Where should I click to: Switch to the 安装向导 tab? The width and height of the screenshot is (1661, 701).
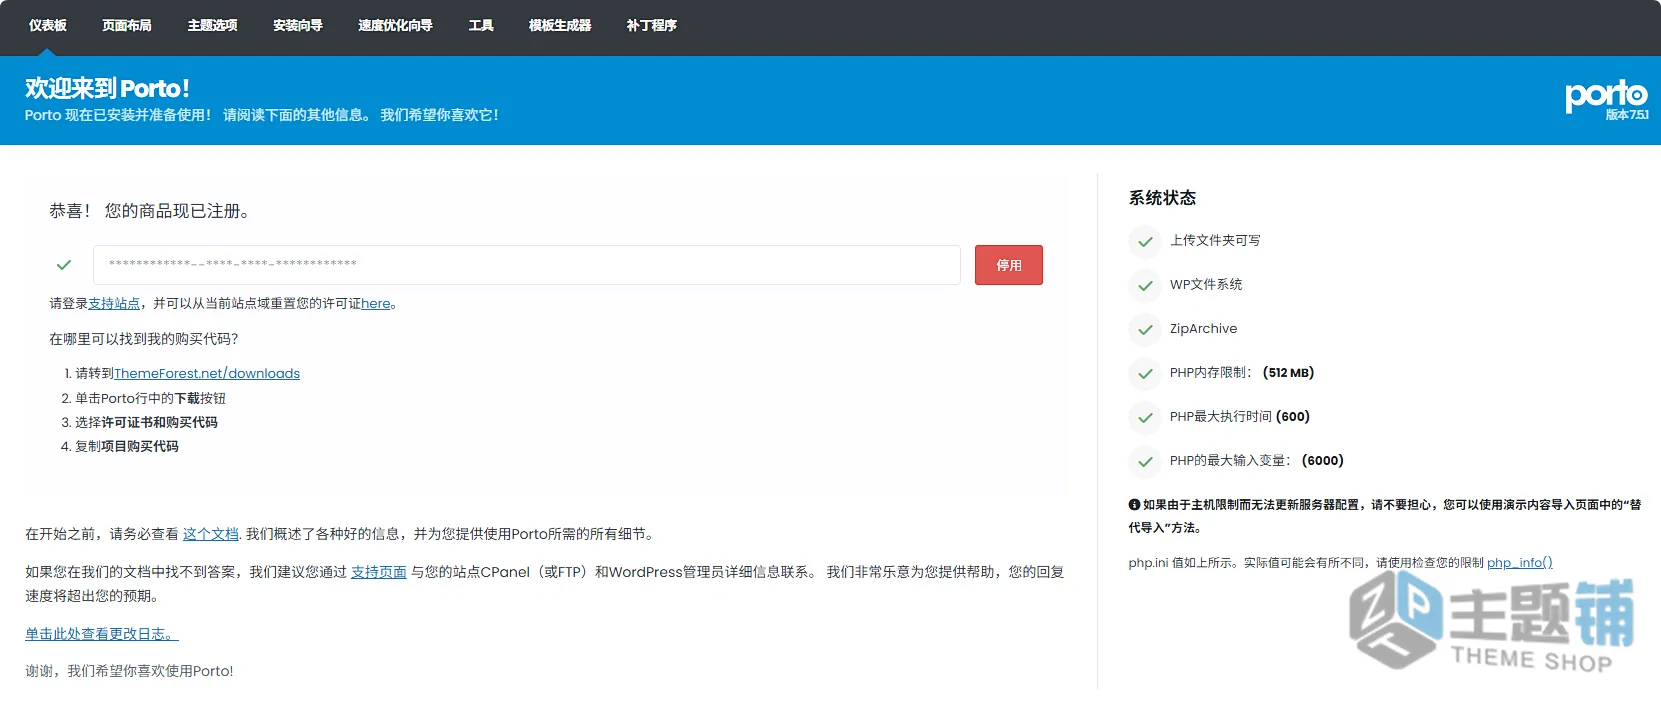coord(298,26)
